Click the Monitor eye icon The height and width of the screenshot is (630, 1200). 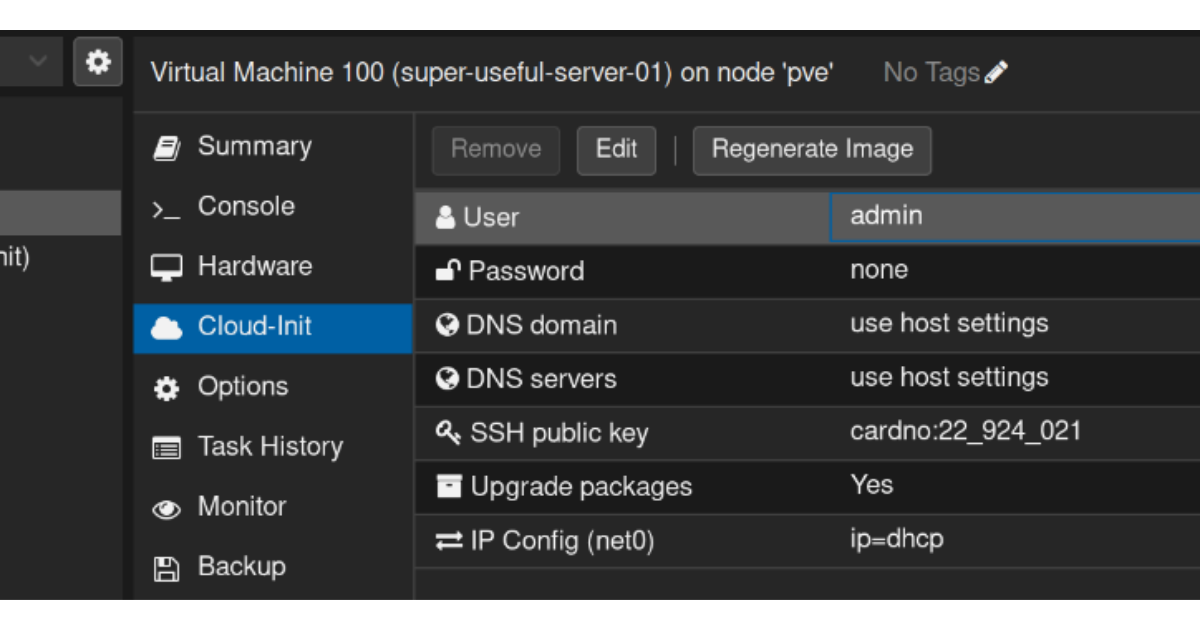tap(166, 509)
